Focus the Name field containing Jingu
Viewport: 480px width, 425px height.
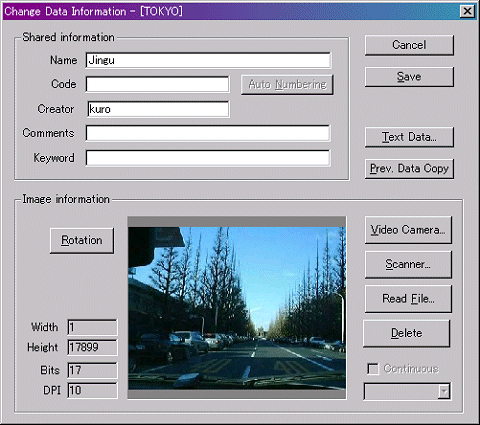[208, 60]
